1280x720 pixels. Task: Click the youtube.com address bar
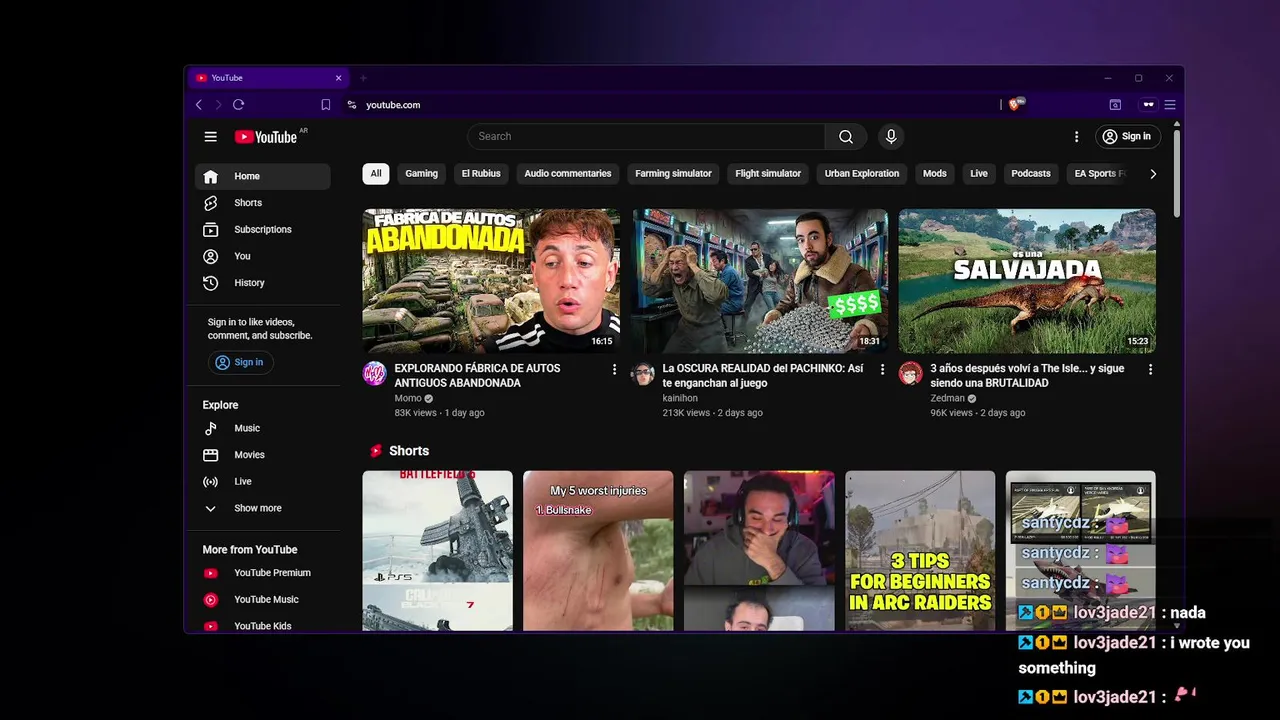click(670, 105)
